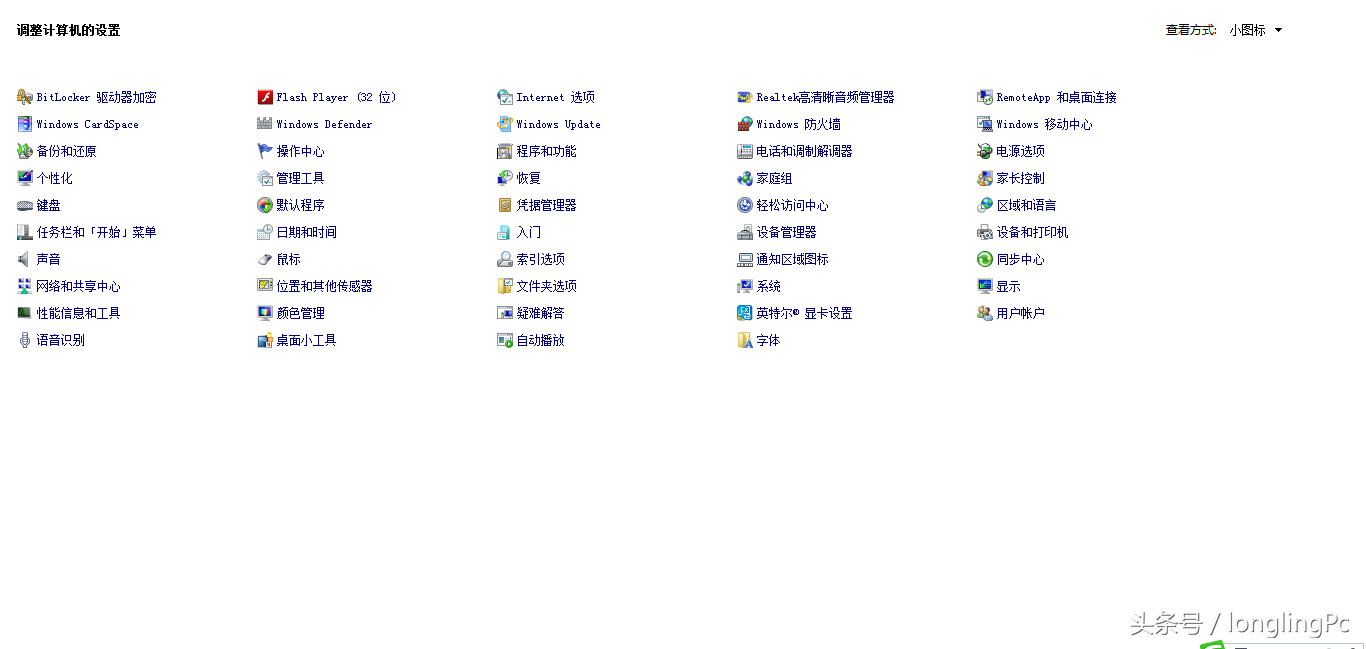1366x649 pixels.
Task: Open the 入门 link
Action: (528, 232)
